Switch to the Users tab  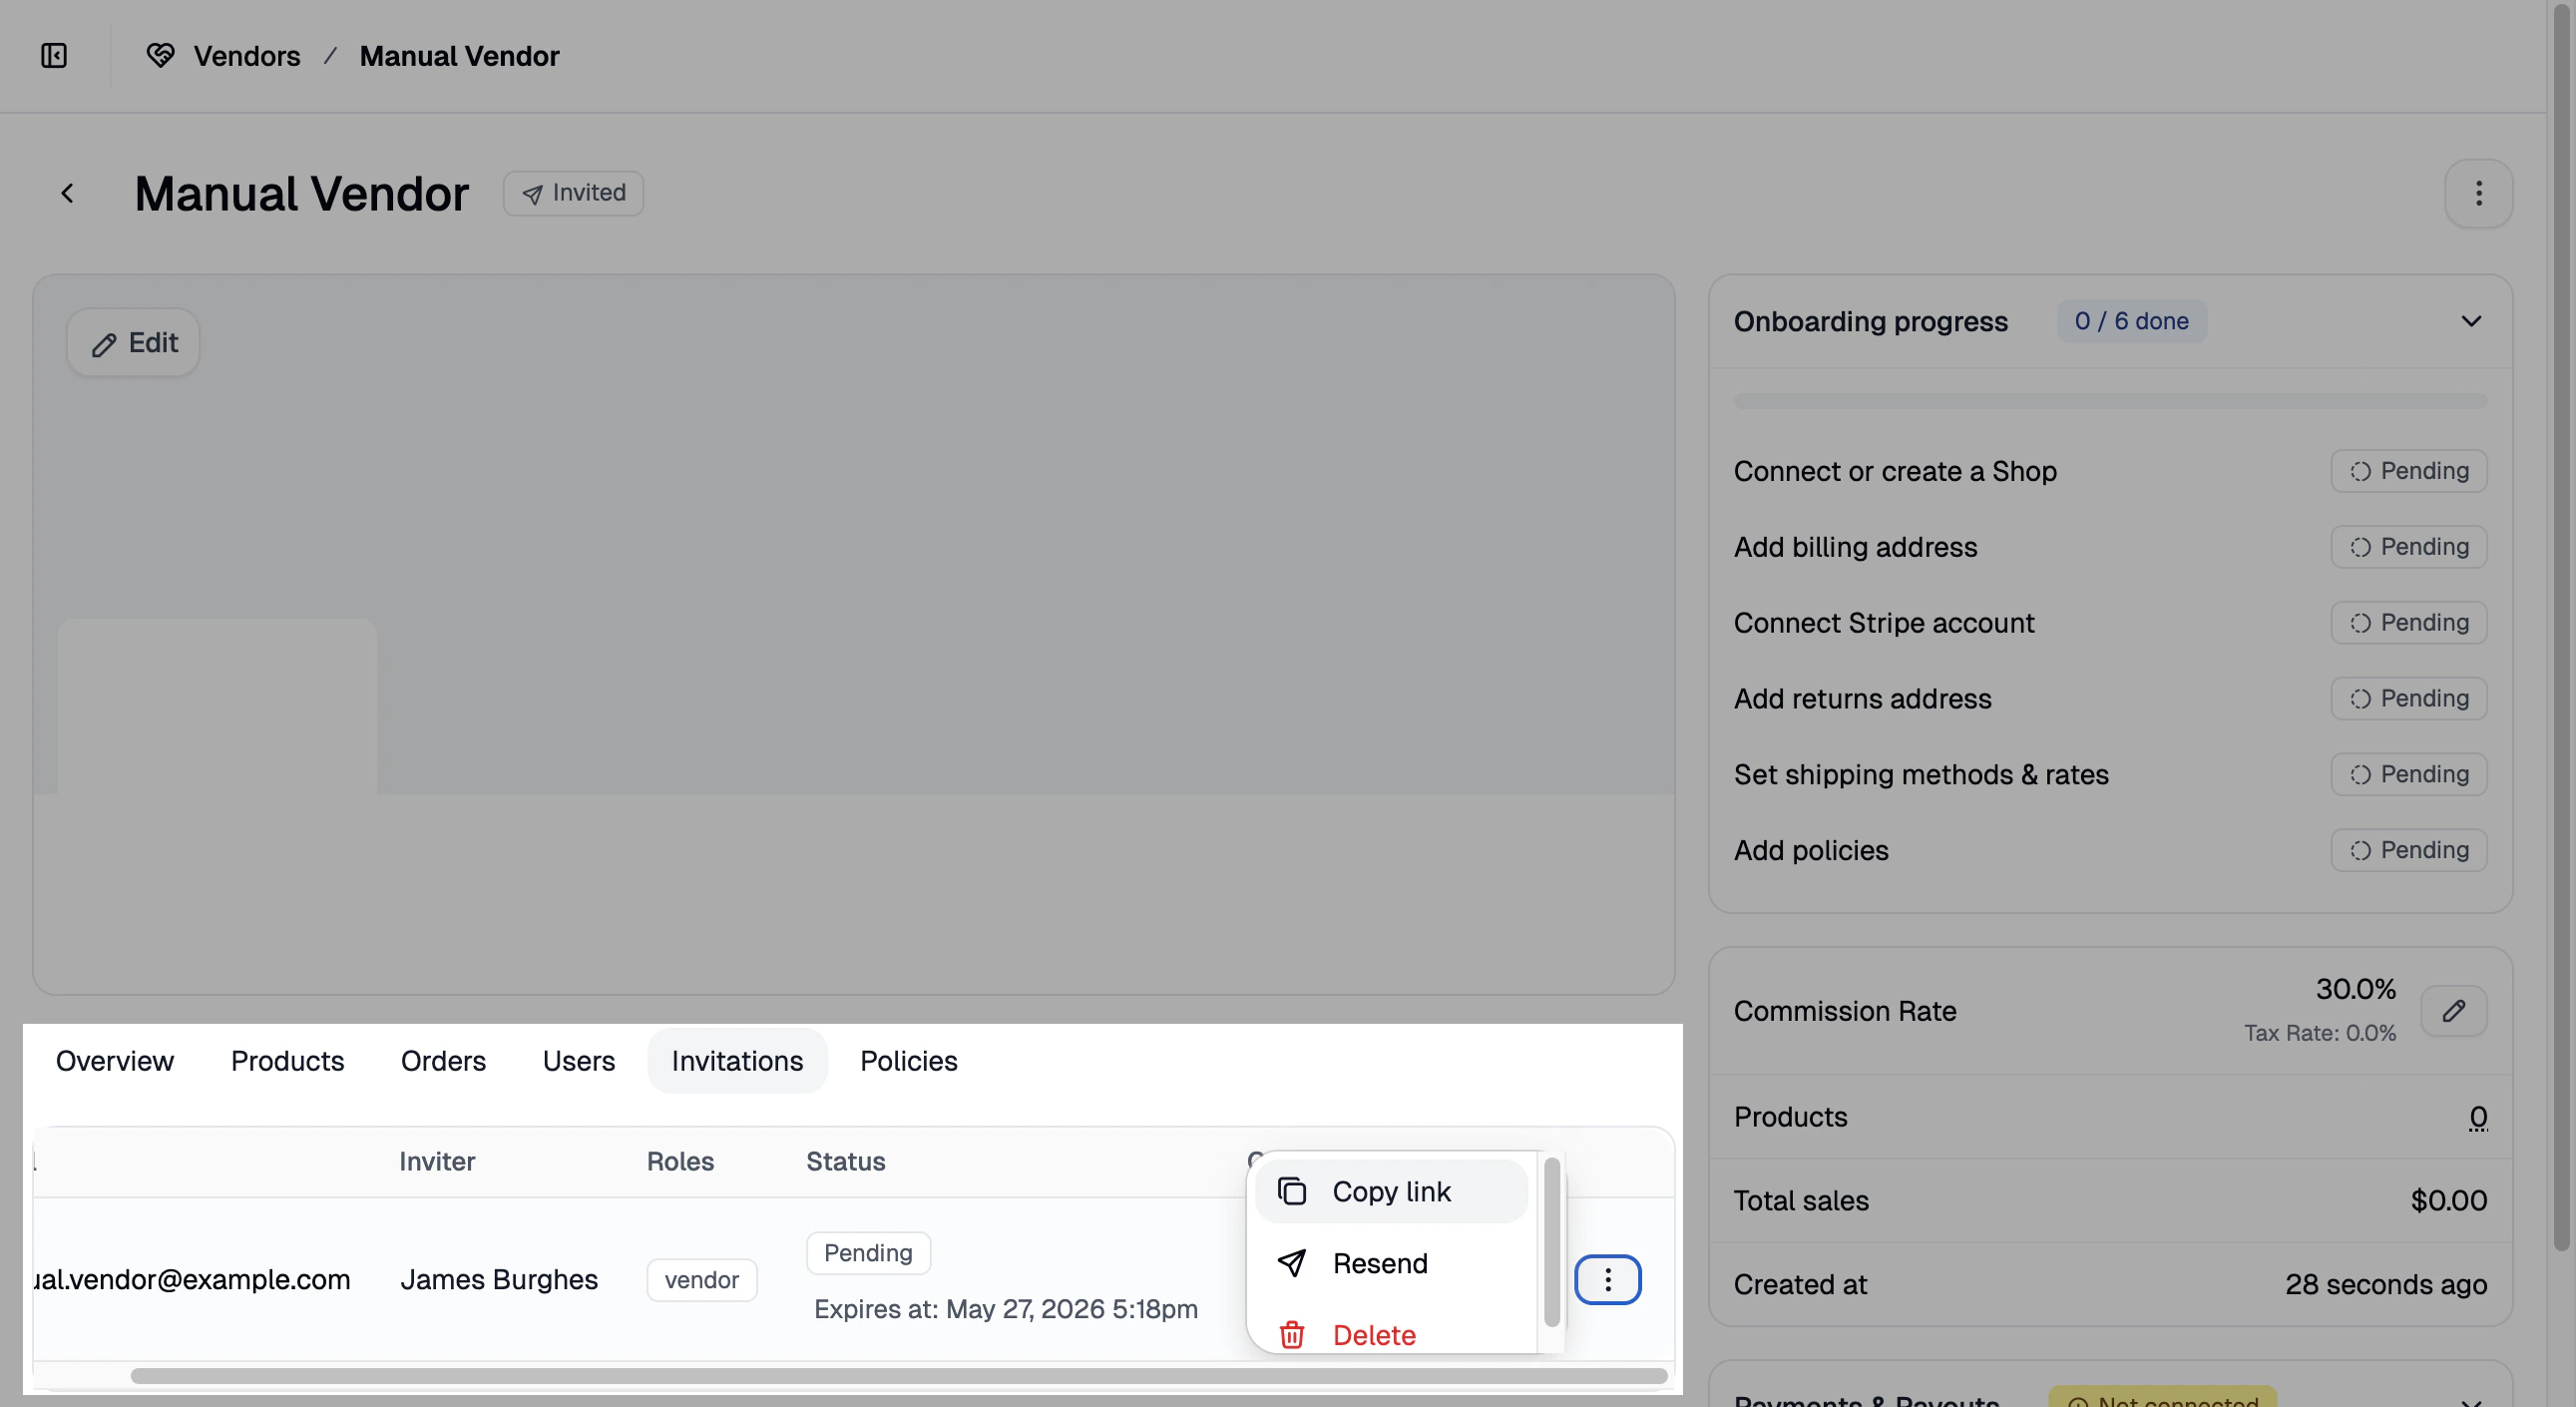[578, 1061]
